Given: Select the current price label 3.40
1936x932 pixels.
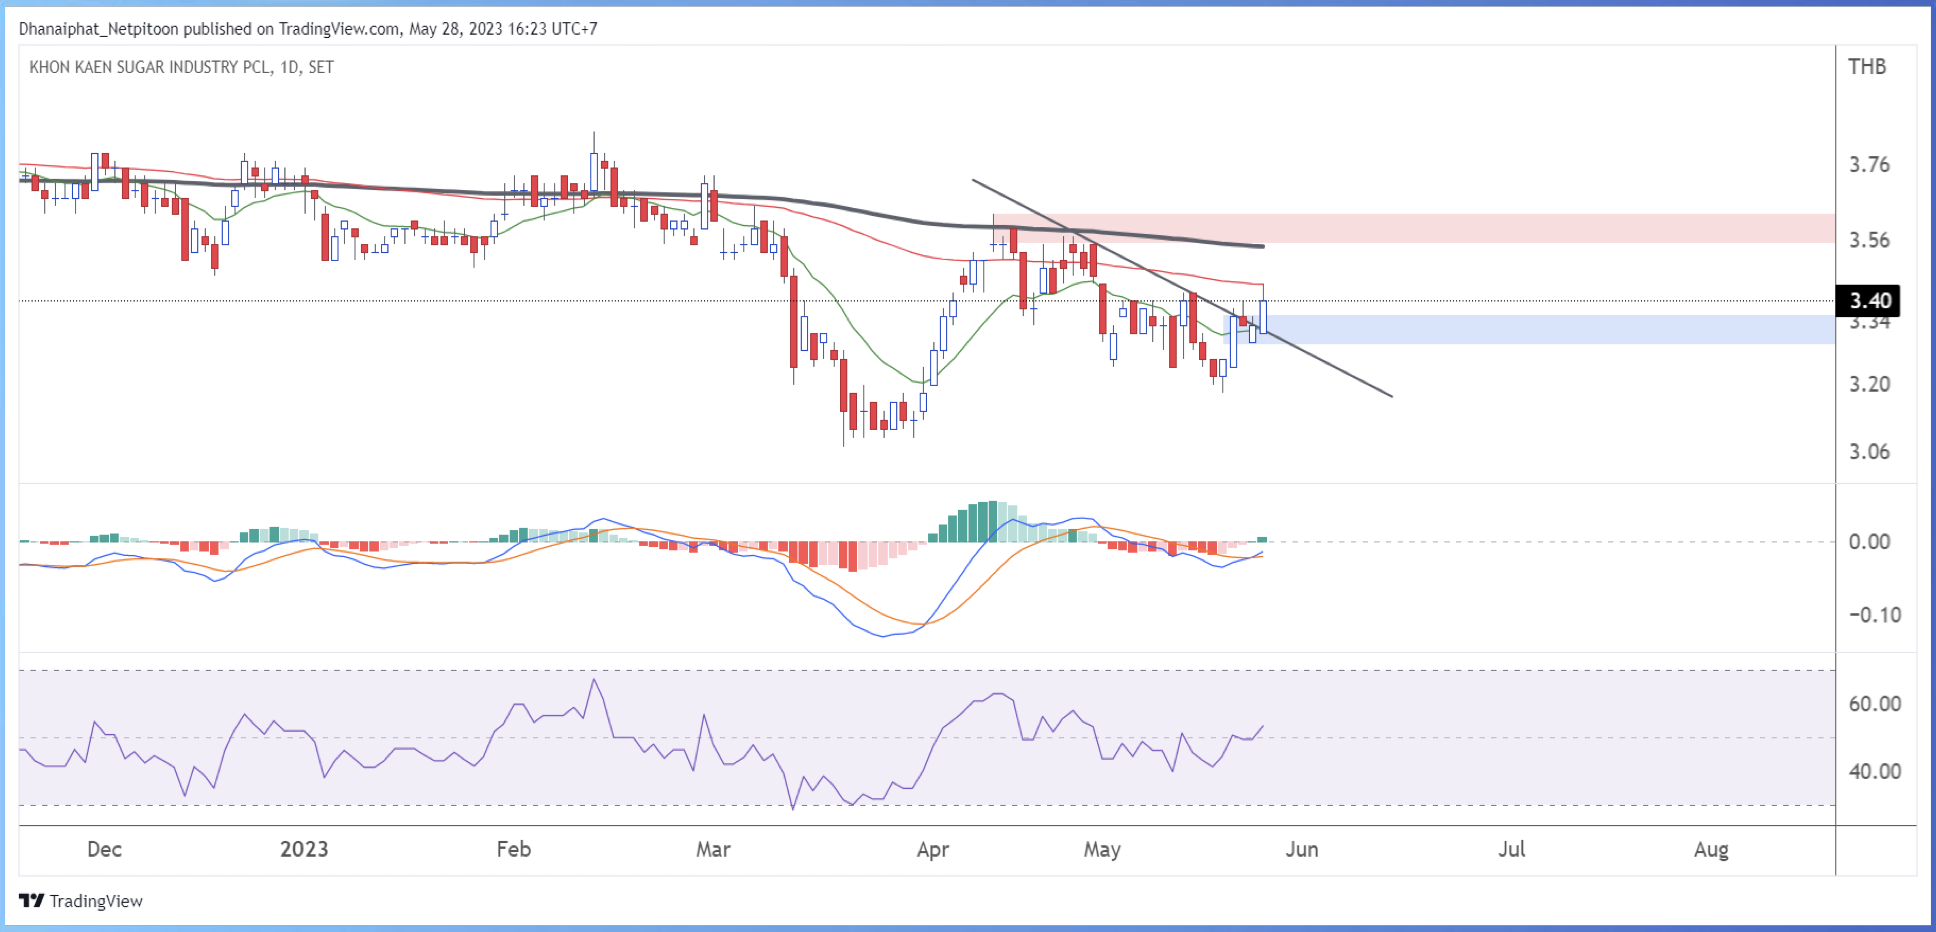Looking at the screenshot, I should pyautogui.click(x=1869, y=301).
